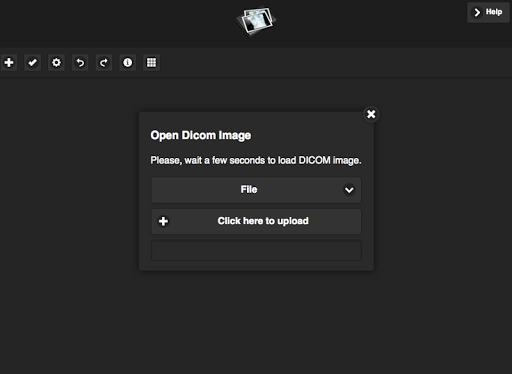The height and width of the screenshot is (374, 512).
Task: Redo the action with the toolbar arrow
Action: pyautogui.click(x=104, y=62)
